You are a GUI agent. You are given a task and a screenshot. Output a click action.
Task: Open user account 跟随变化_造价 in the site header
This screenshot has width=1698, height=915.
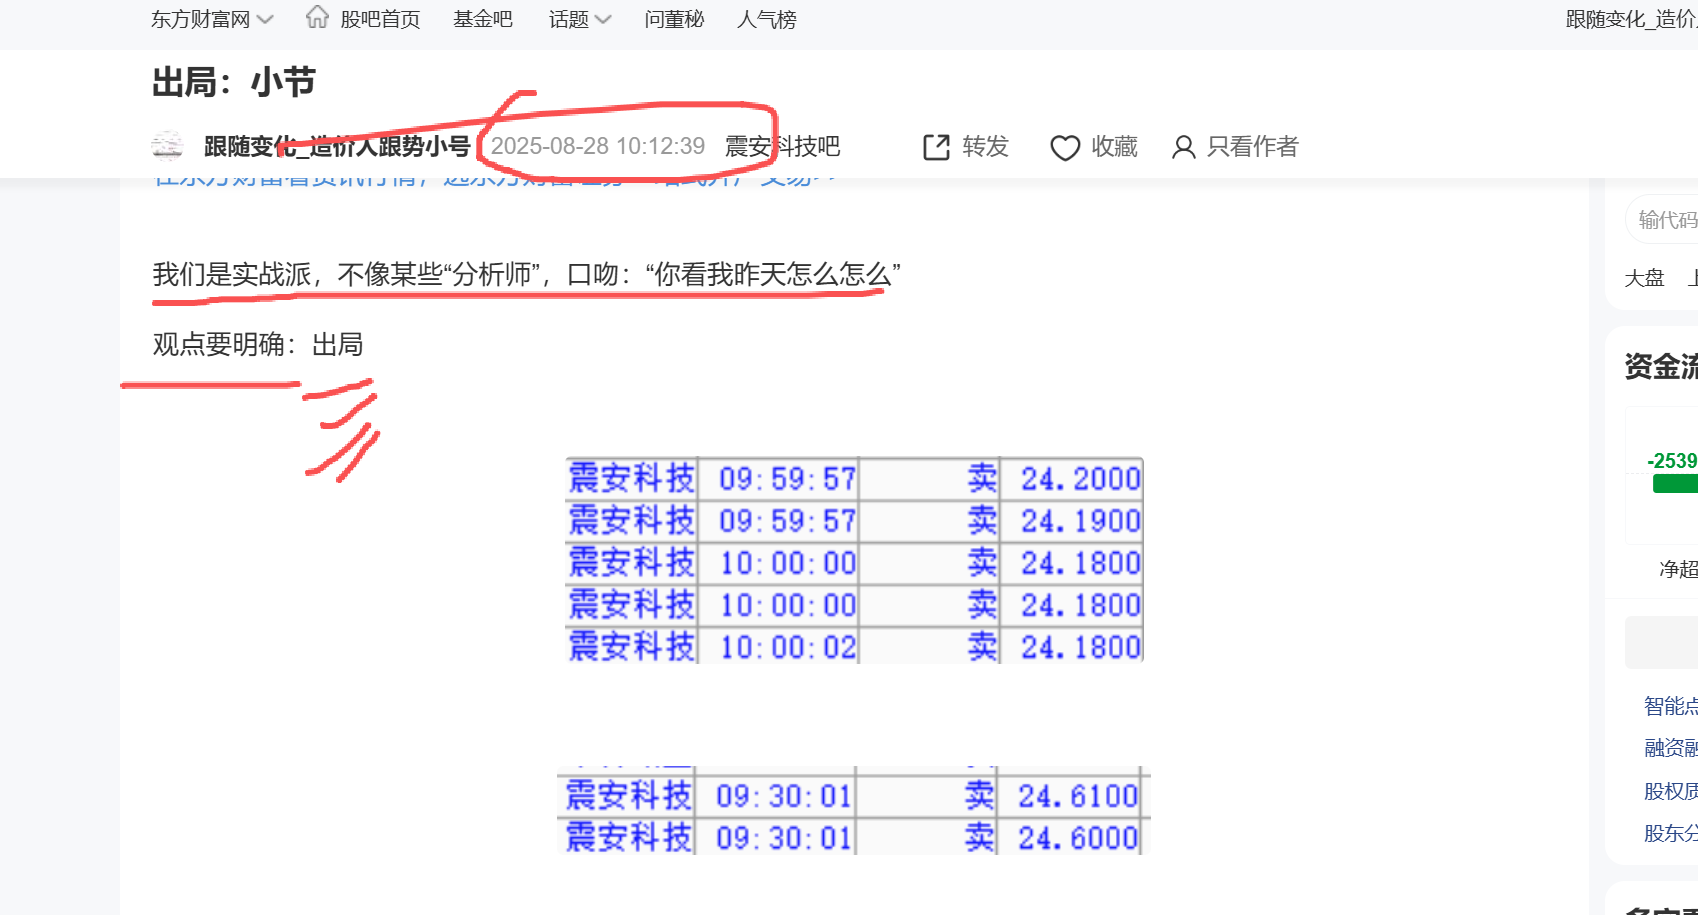(1631, 19)
